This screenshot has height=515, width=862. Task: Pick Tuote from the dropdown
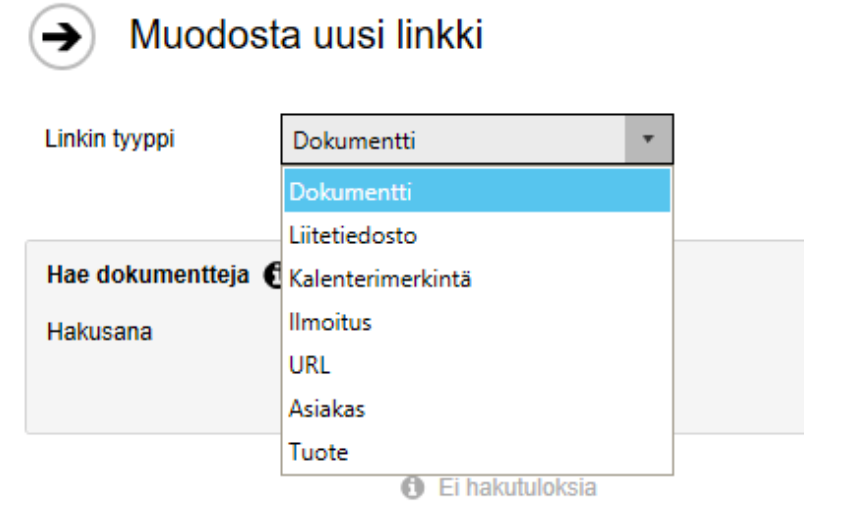[477, 452]
